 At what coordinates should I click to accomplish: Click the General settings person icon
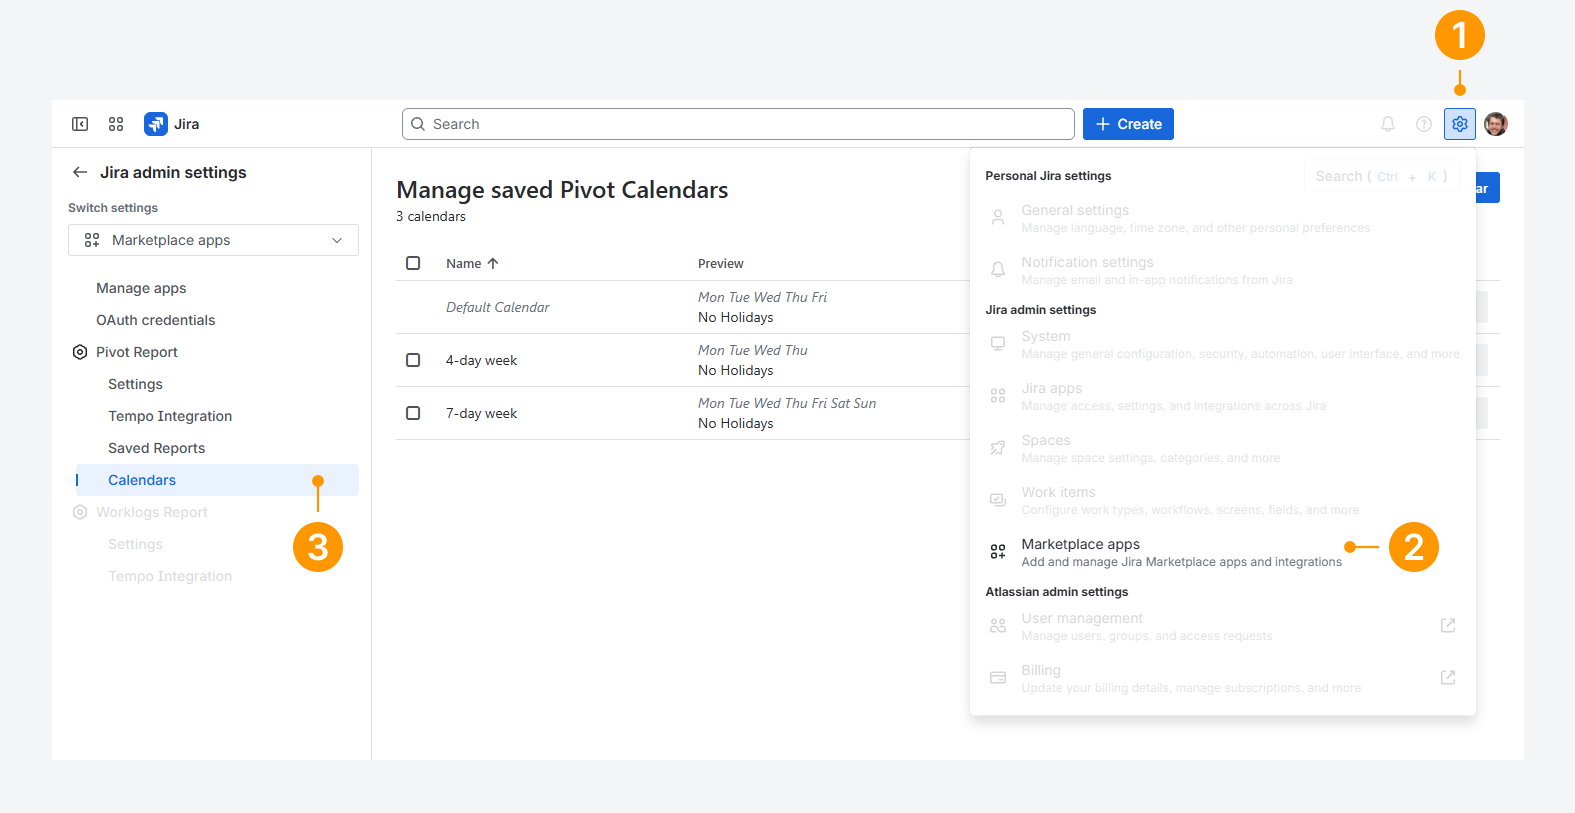(x=998, y=217)
